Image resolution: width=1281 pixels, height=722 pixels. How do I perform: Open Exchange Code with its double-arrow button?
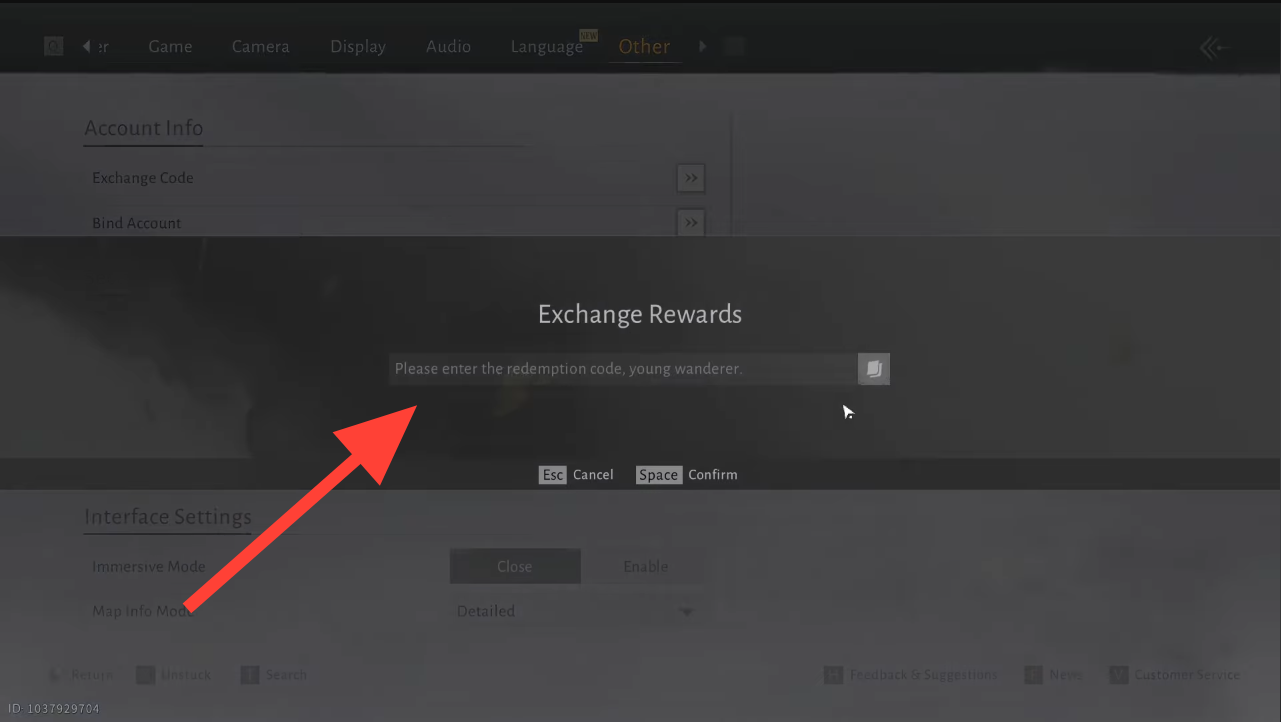690,178
